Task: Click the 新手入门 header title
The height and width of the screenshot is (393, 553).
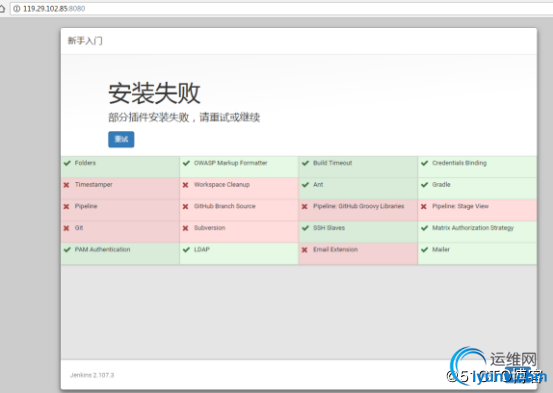Action: click(x=85, y=41)
